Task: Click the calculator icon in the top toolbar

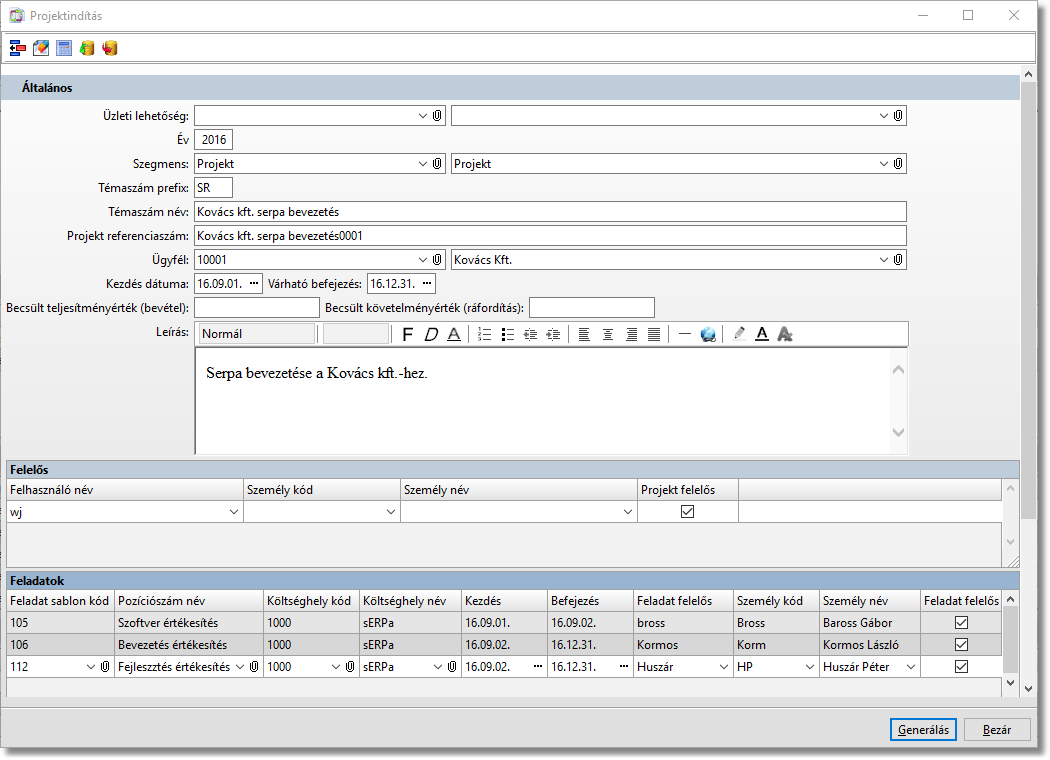Action: click(x=64, y=48)
